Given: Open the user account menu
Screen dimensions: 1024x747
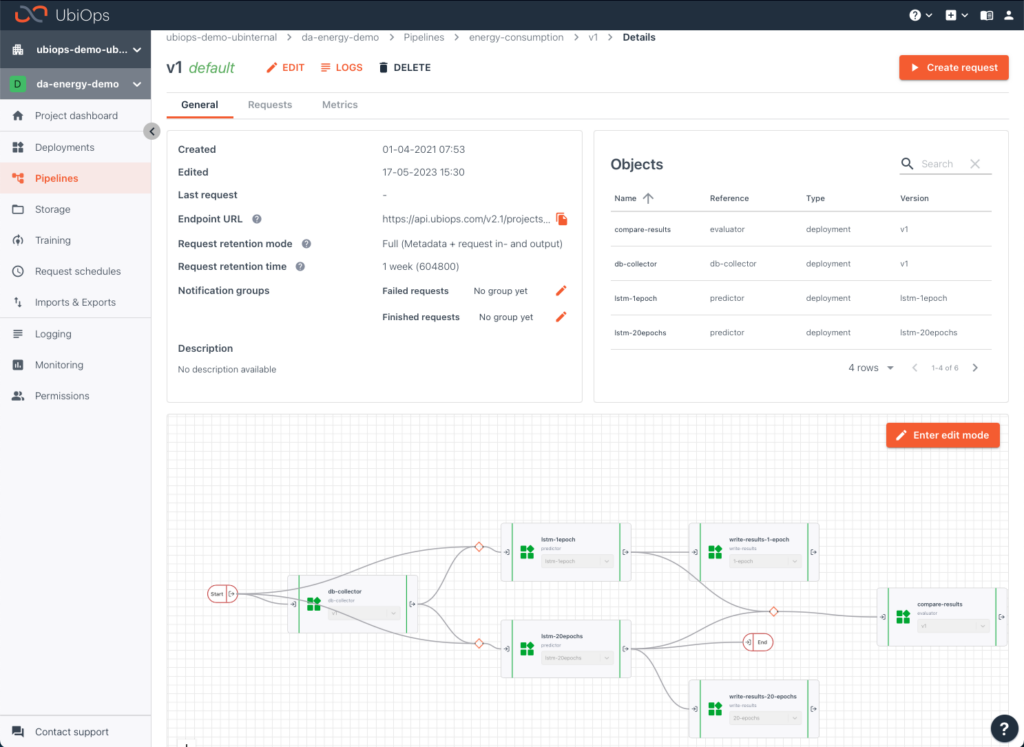Looking at the screenshot, I should click(x=1009, y=15).
